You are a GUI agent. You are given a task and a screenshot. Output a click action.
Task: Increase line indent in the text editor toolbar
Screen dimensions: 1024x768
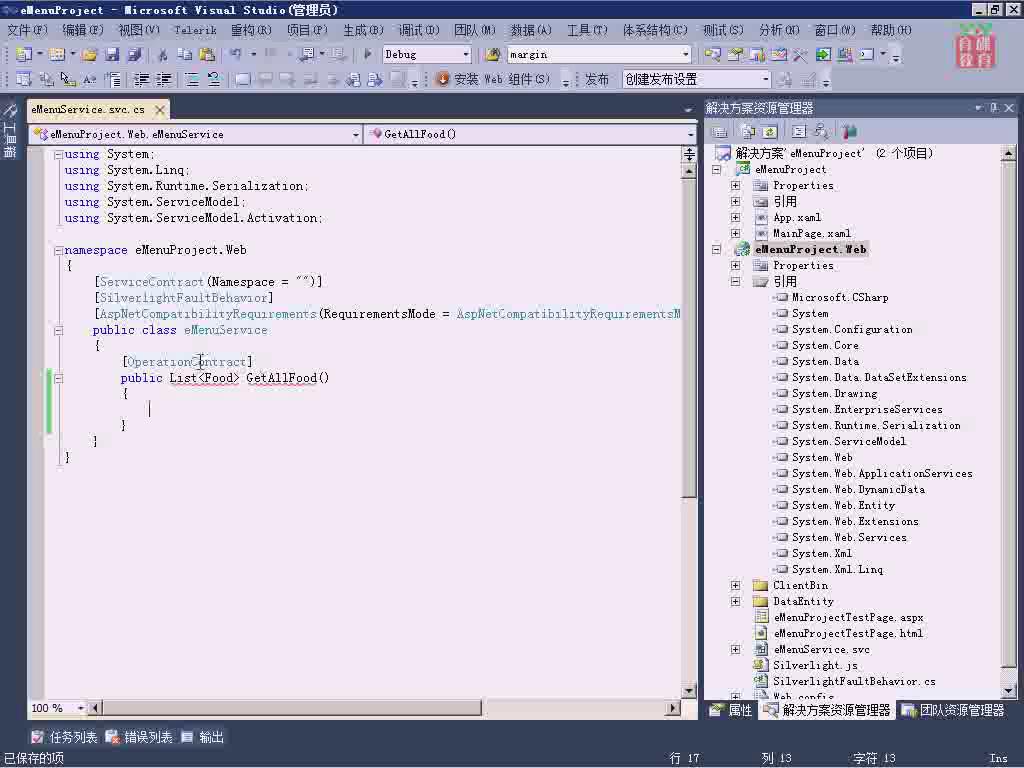163,79
